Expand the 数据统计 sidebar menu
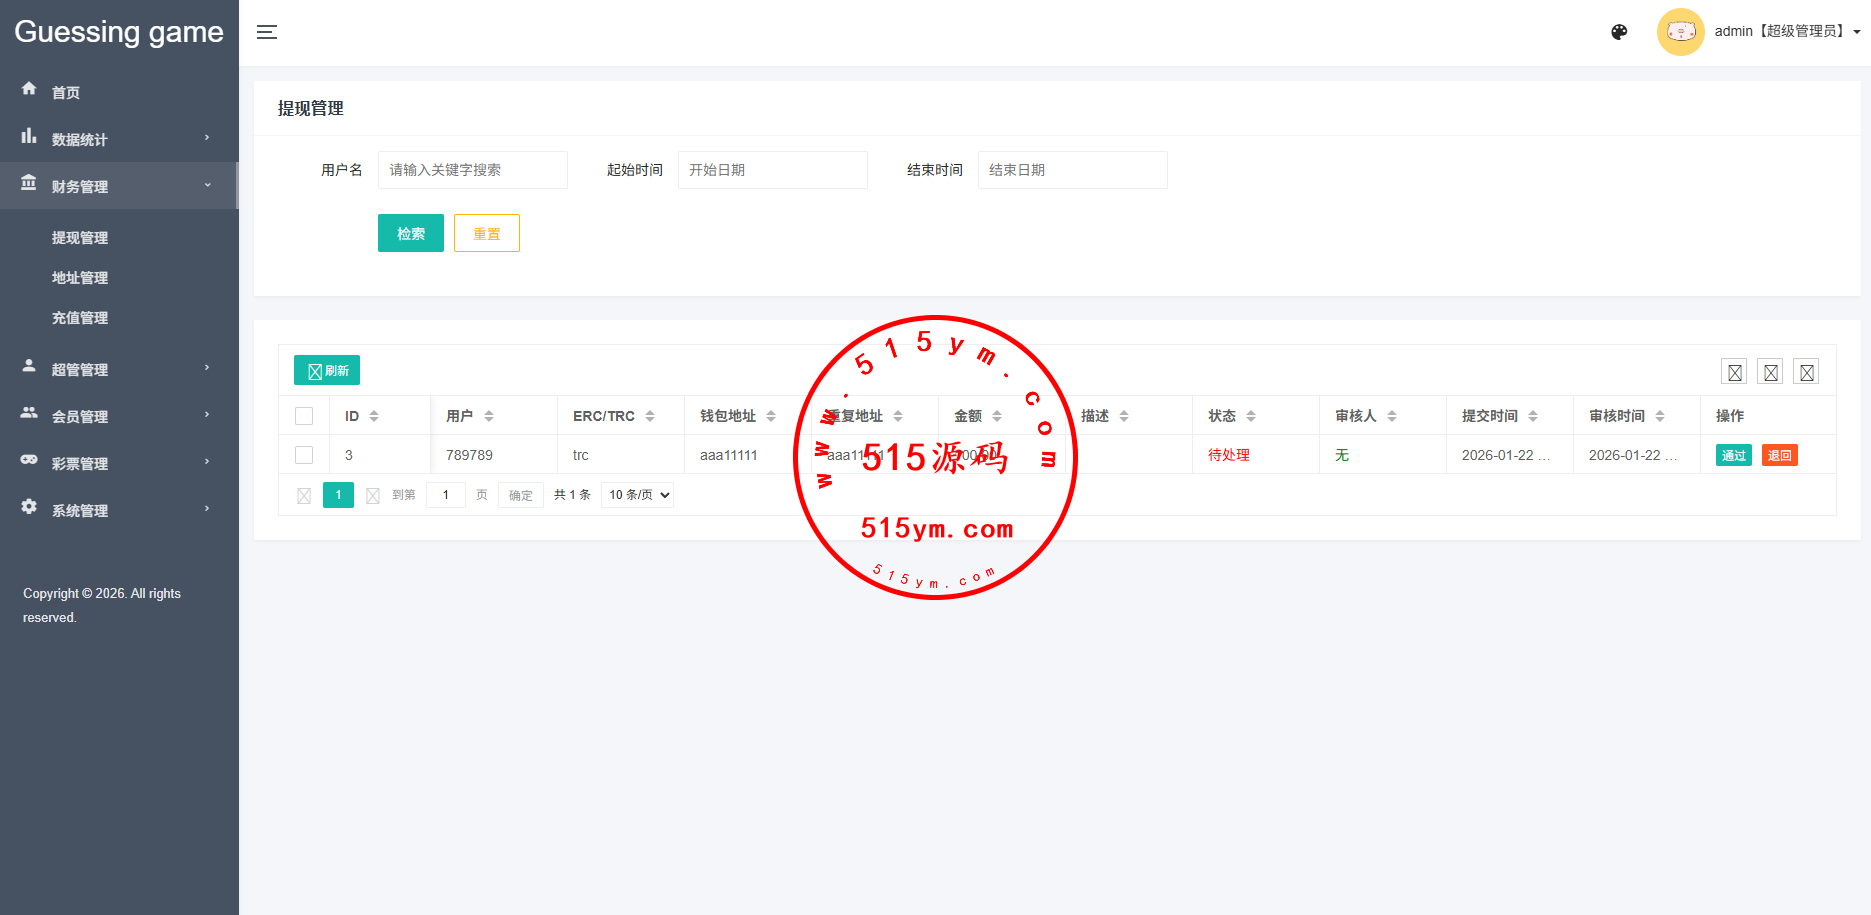 [118, 139]
